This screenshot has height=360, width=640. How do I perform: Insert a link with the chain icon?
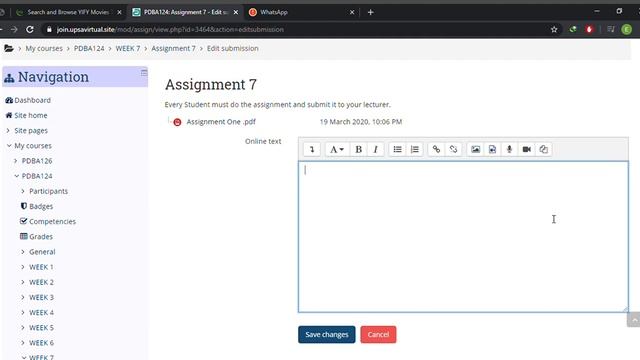point(436,149)
